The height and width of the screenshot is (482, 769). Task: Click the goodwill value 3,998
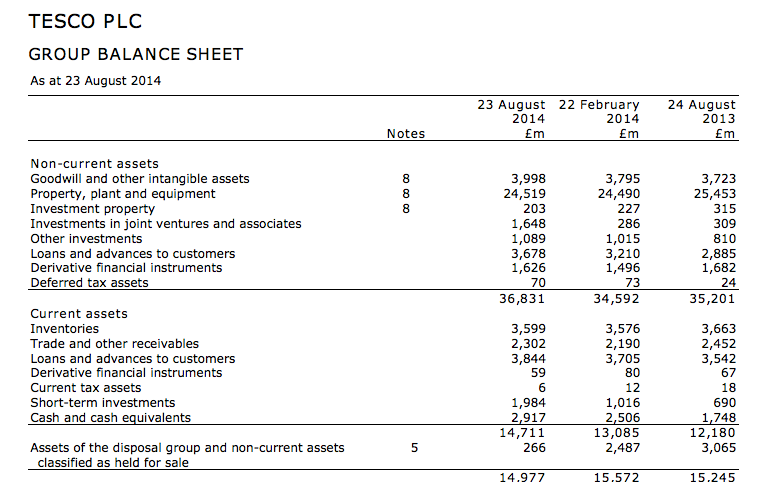click(528, 179)
